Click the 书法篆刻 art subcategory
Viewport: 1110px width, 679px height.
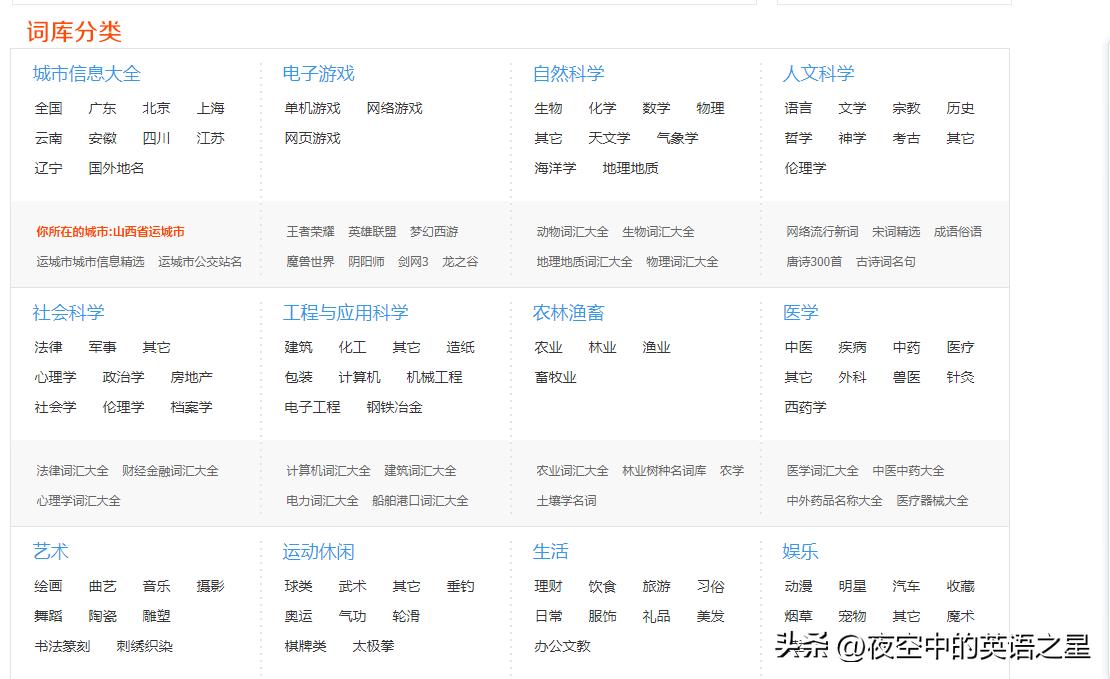pos(64,645)
